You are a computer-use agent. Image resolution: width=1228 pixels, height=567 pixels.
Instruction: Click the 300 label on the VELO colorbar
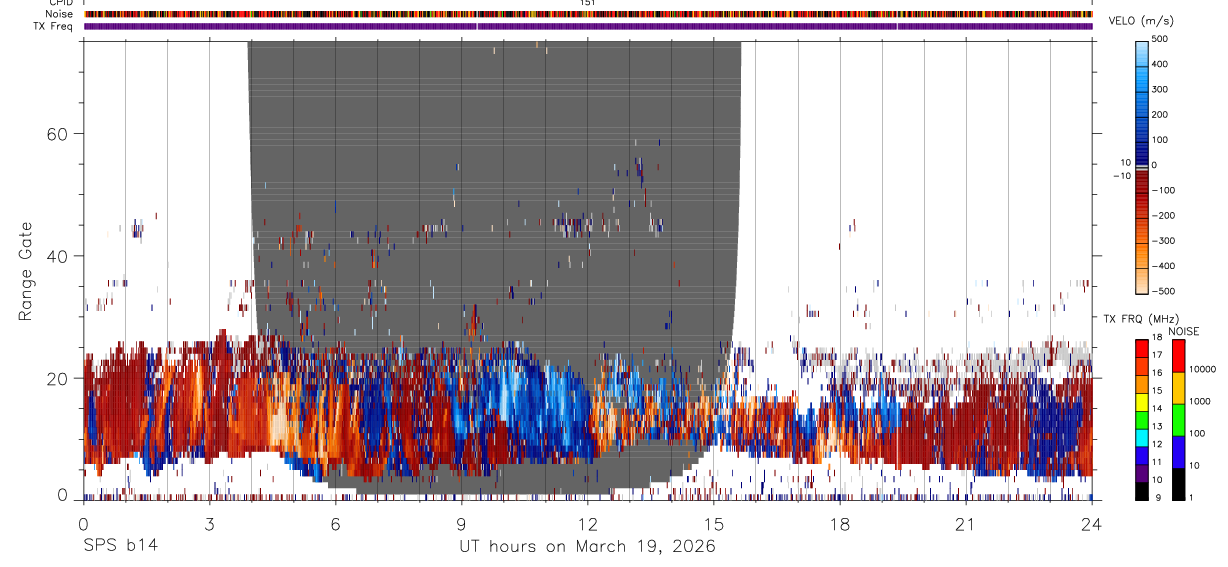click(1162, 89)
